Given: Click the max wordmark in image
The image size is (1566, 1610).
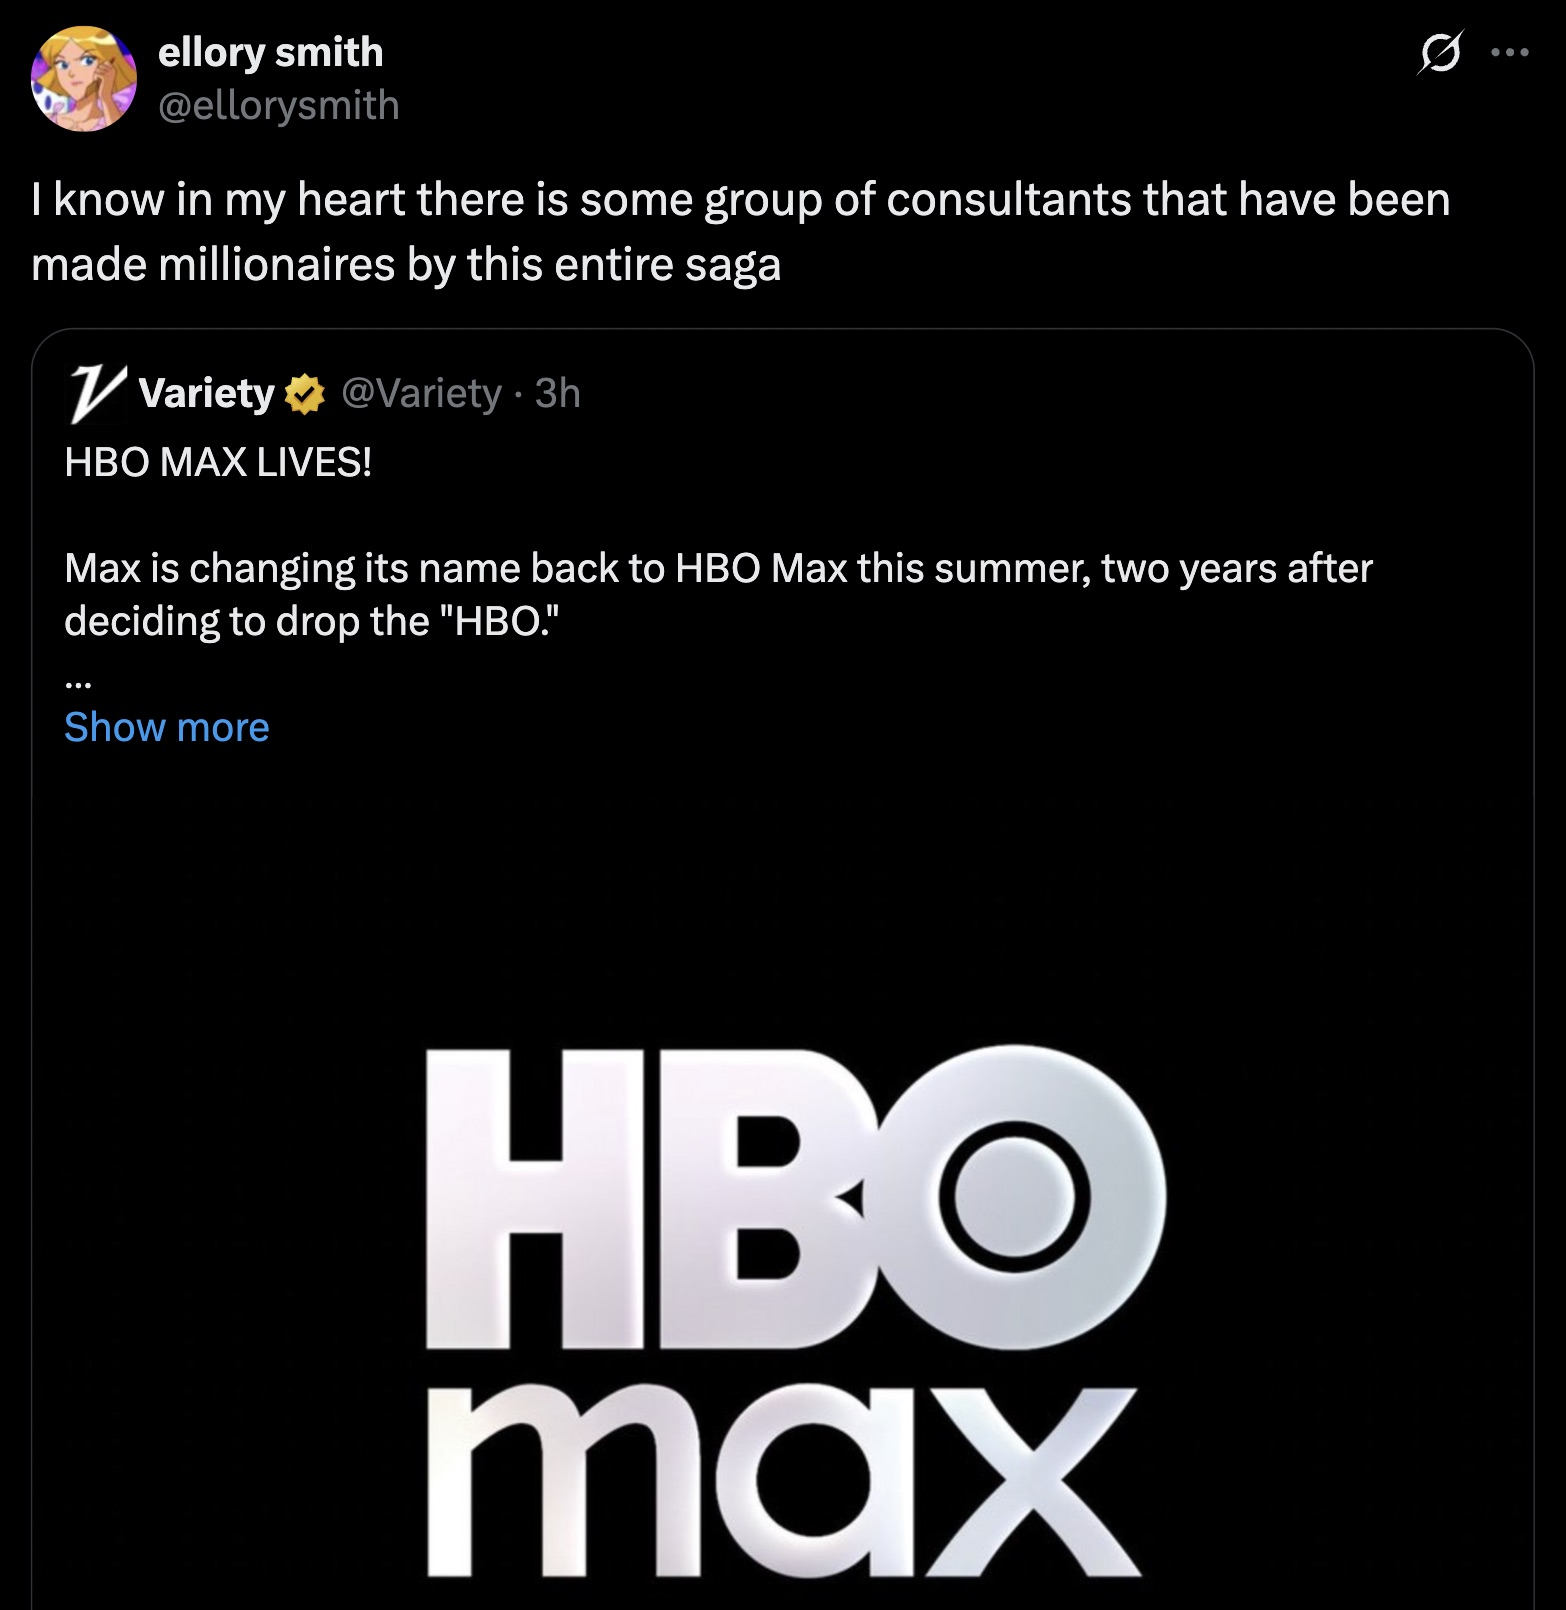Looking at the screenshot, I should click(783, 1481).
